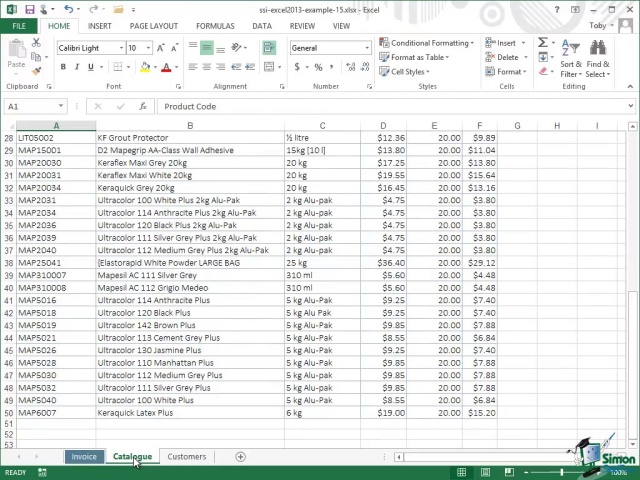Click the Fill down arrow icon
Image resolution: width=640 pixels, height=480 pixels.
point(543,57)
